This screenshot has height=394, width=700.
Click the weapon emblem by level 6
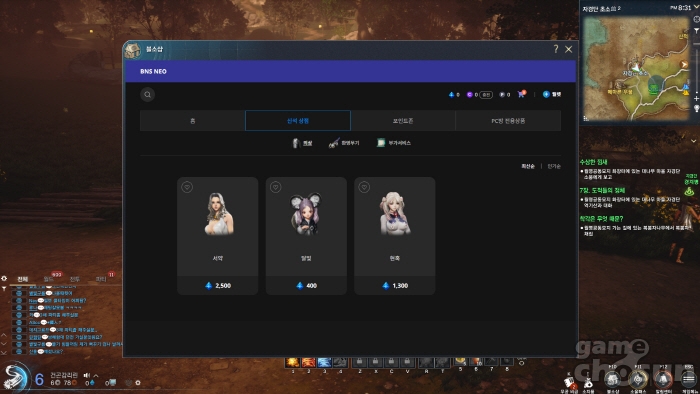tap(16, 377)
